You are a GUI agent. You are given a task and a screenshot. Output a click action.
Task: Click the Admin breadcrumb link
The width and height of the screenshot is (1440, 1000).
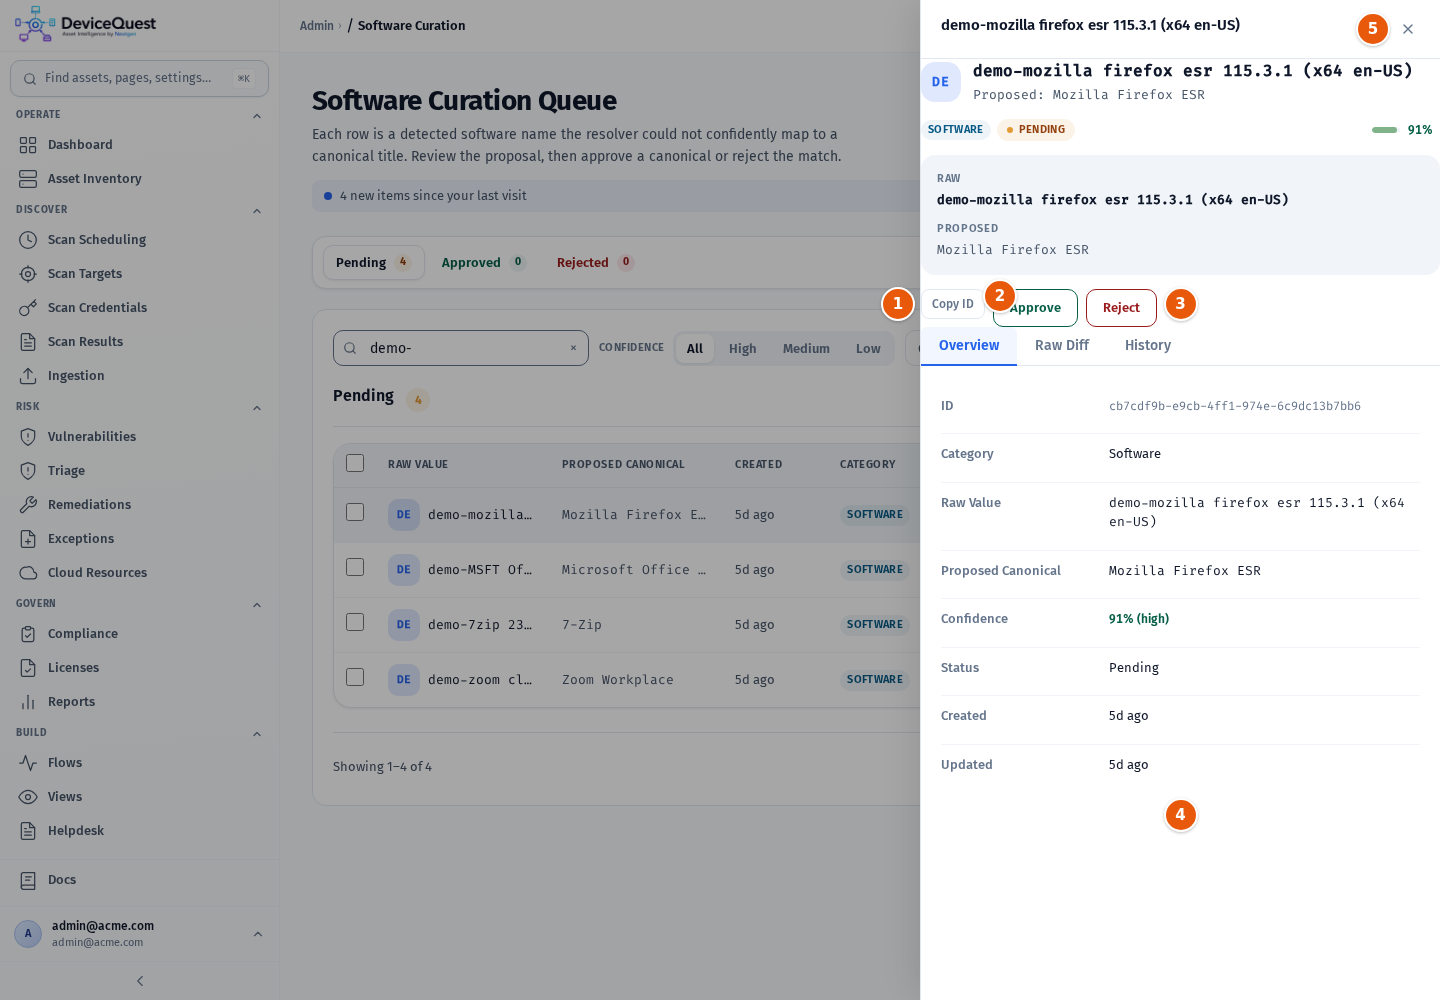point(317,26)
